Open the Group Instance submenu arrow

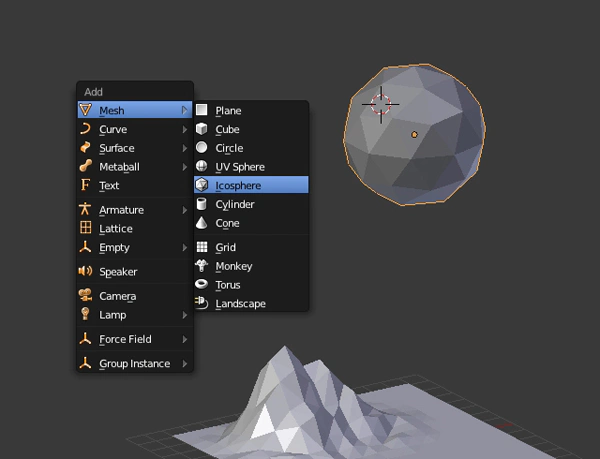click(x=185, y=364)
